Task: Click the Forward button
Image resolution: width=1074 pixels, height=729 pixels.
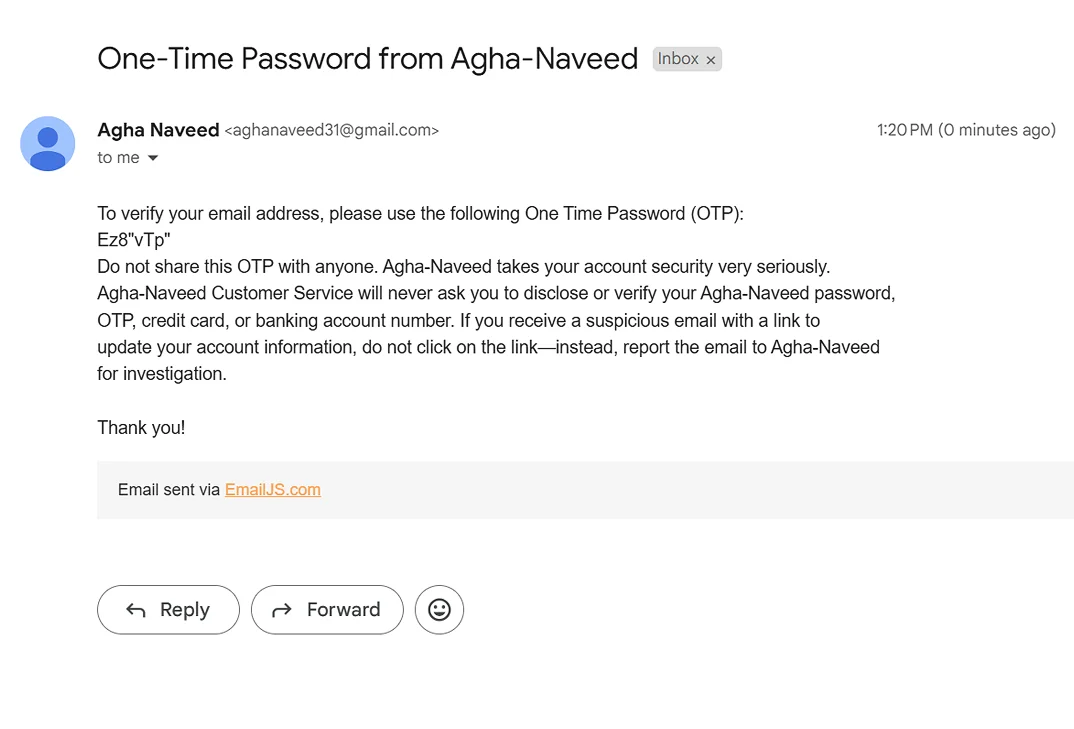Action: (x=327, y=610)
